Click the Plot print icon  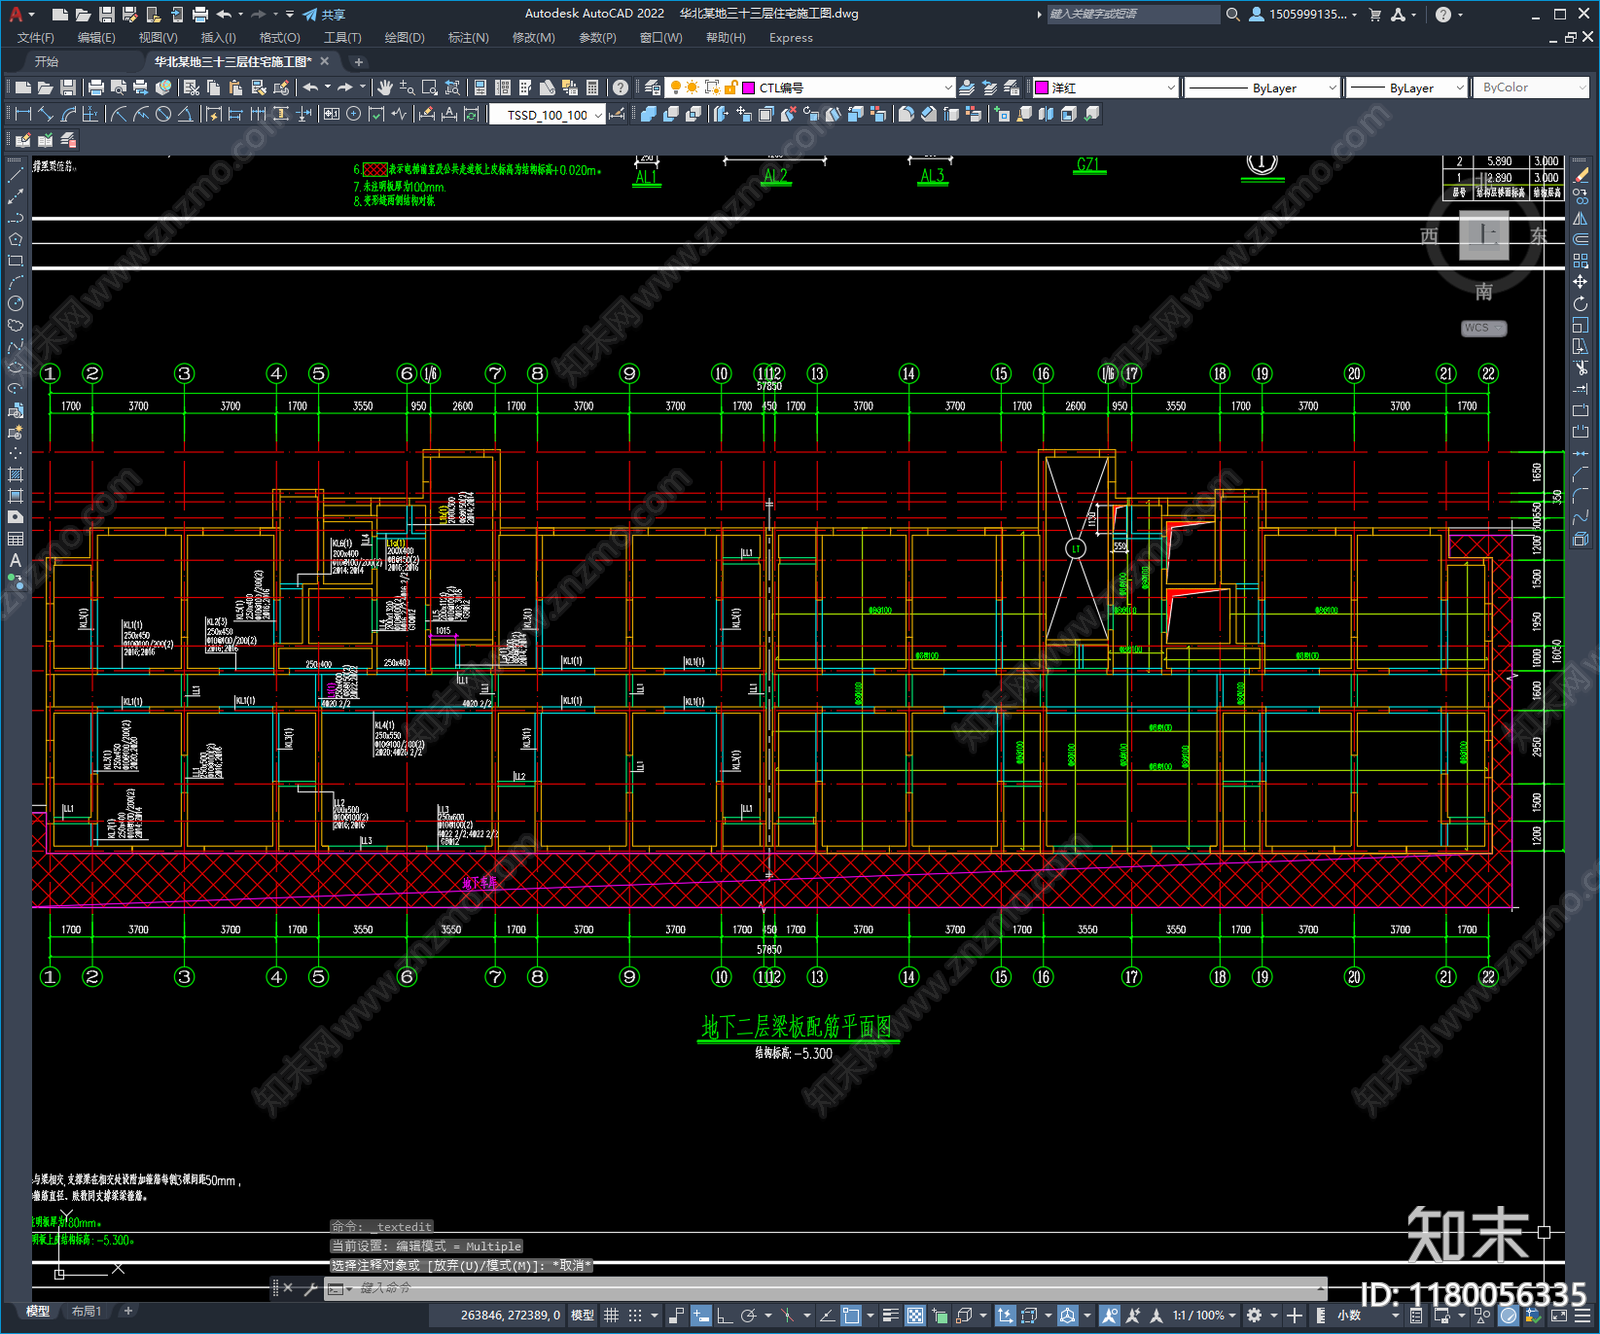click(97, 88)
